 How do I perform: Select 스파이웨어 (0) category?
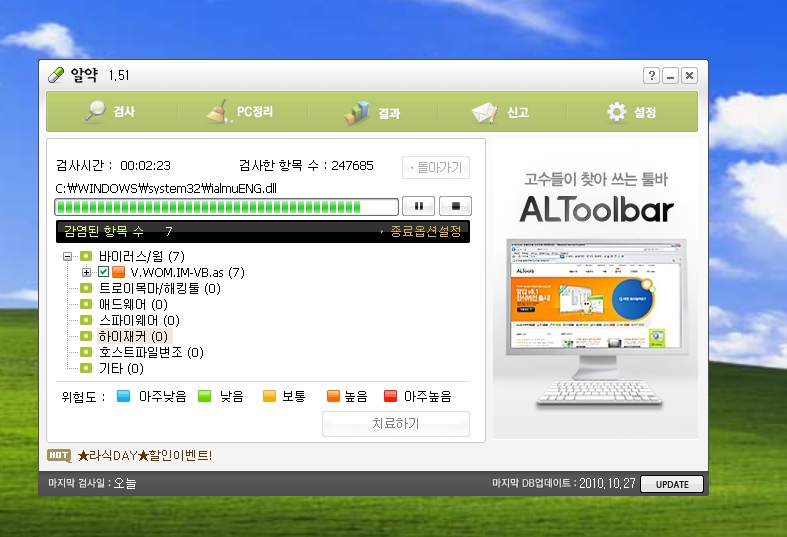coord(139,321)
